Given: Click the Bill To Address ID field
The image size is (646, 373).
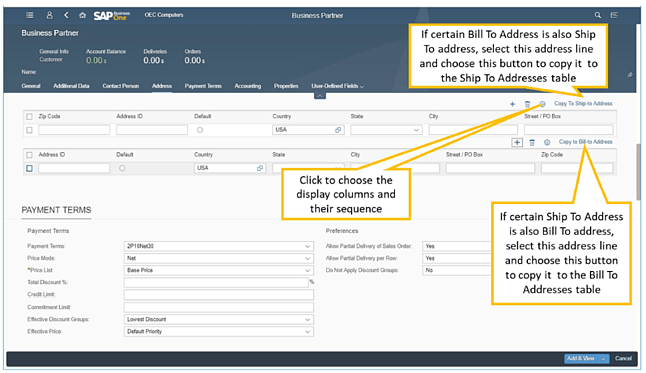Looking at the screenshot, I should (152, 130).
